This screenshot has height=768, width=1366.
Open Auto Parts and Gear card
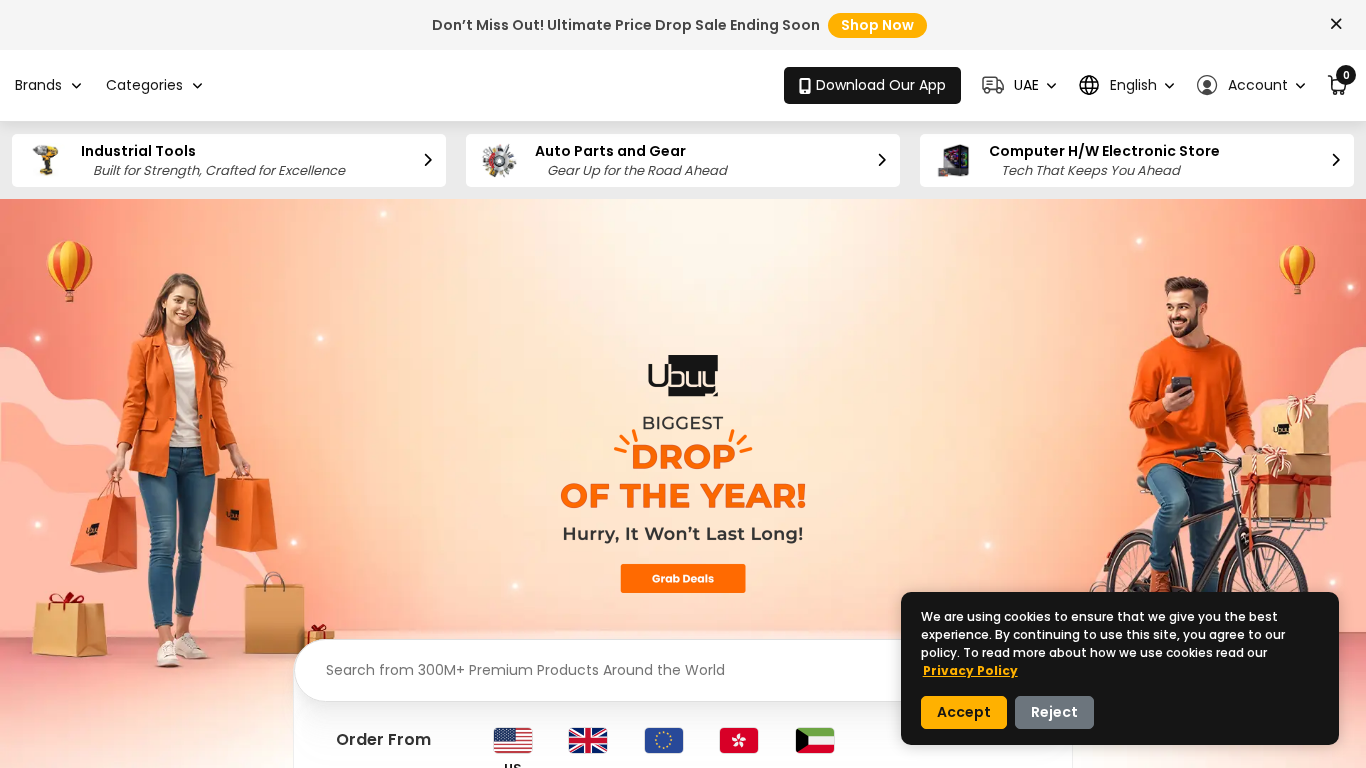[683, 160]
